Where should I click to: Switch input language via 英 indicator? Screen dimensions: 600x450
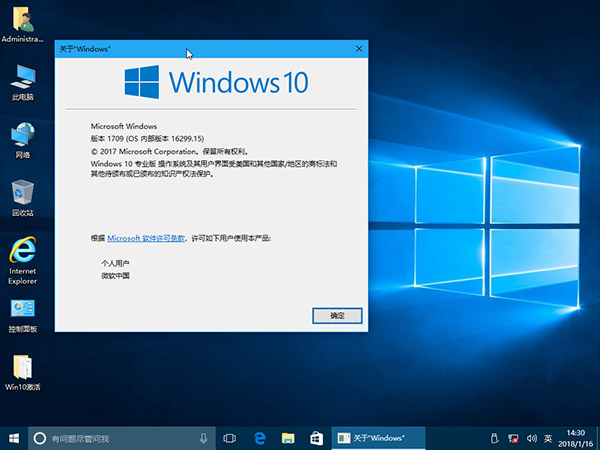546,438
